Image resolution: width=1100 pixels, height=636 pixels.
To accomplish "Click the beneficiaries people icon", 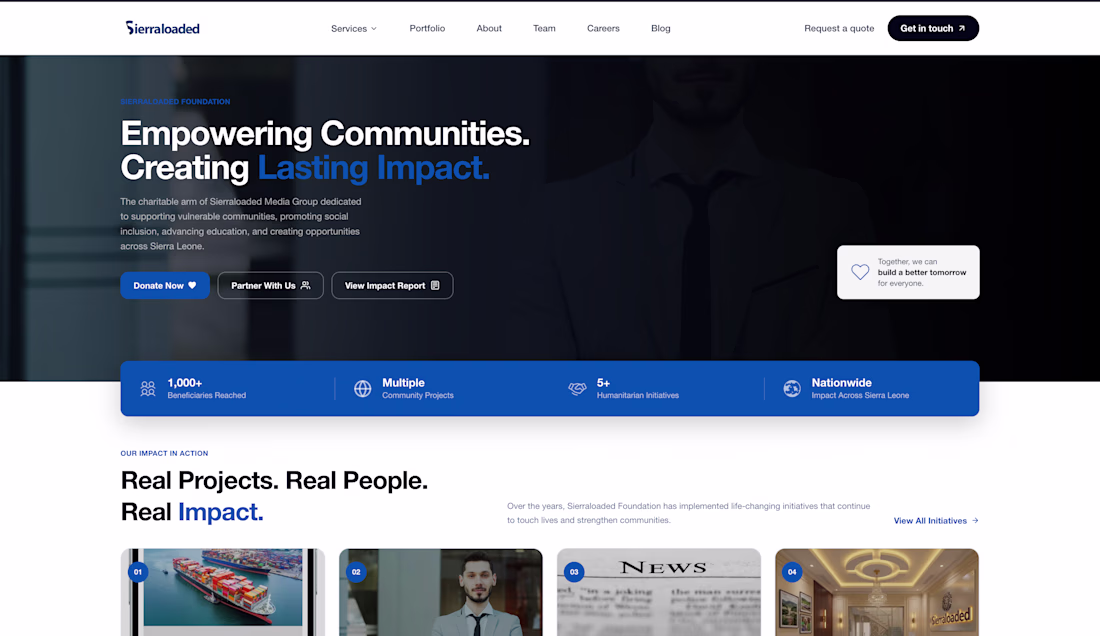I will (x=148, y=388).
